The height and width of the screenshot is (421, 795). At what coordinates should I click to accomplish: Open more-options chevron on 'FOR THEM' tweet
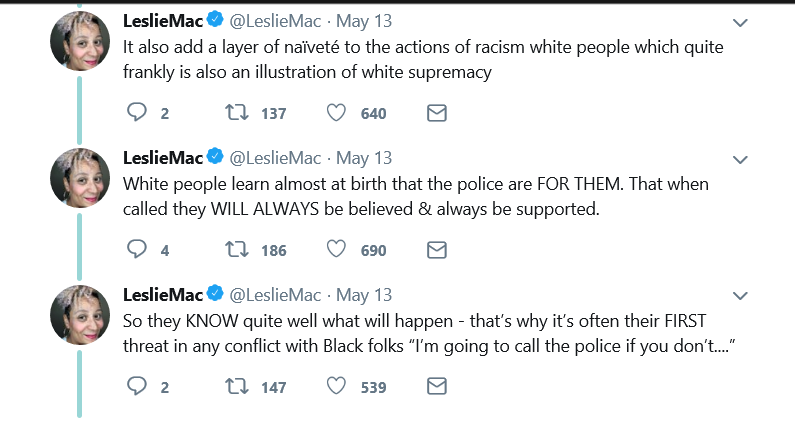pyautogui.click(x=740, y=159)
